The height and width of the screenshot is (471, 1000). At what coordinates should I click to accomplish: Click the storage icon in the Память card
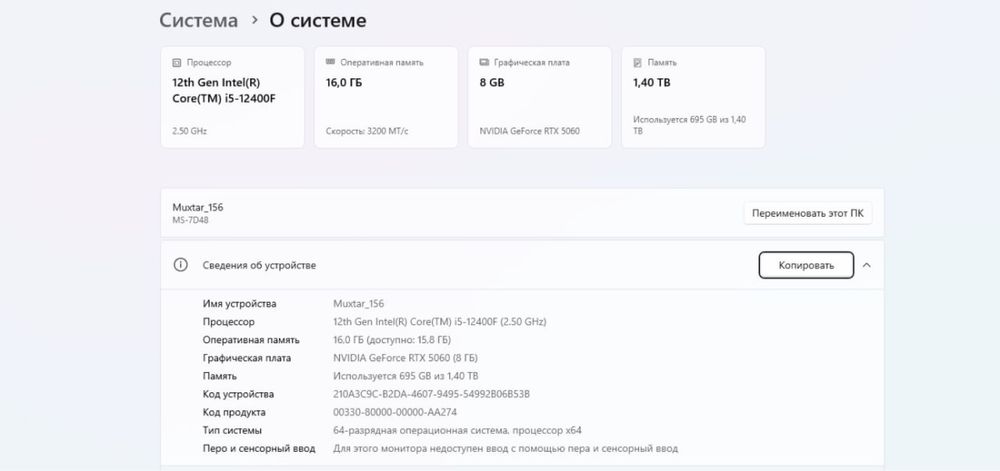click(x=637, y=62)
